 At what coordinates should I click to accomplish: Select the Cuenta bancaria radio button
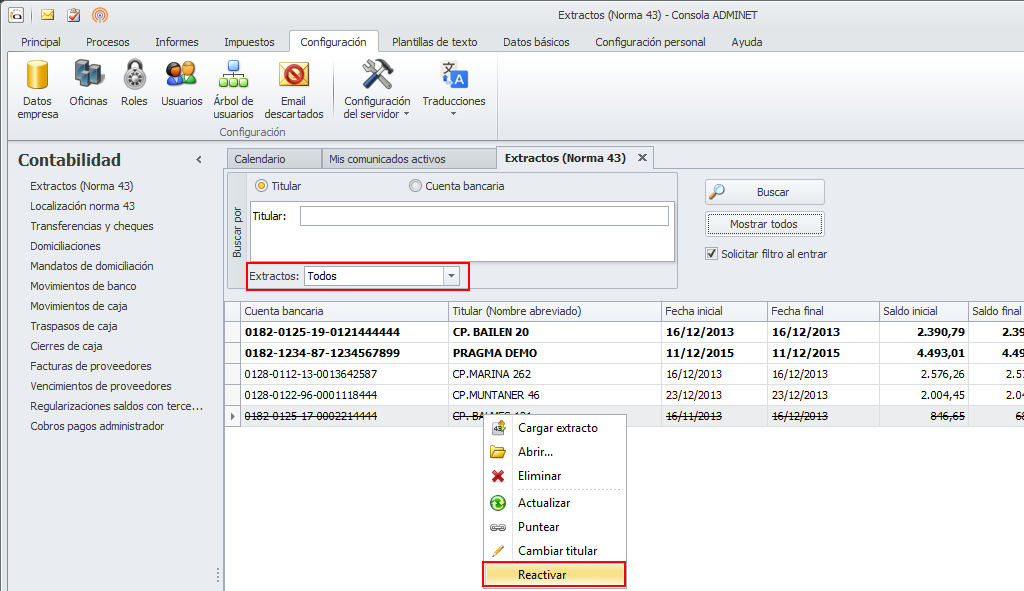tap(416, 186)
